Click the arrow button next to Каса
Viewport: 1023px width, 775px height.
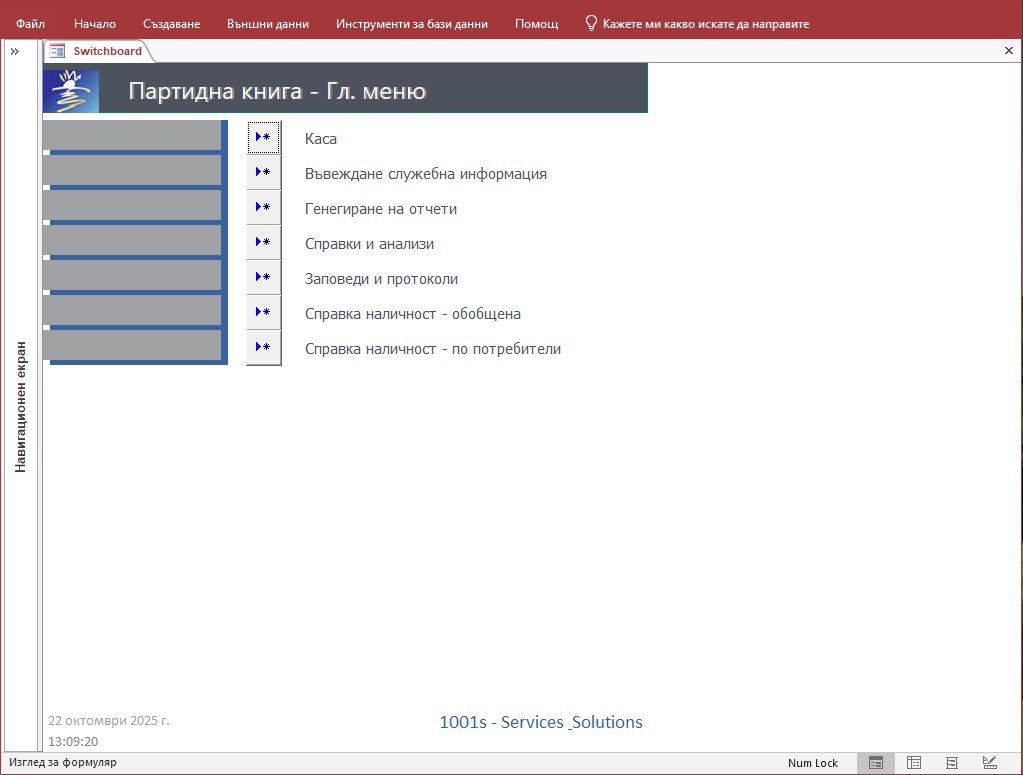263,138
